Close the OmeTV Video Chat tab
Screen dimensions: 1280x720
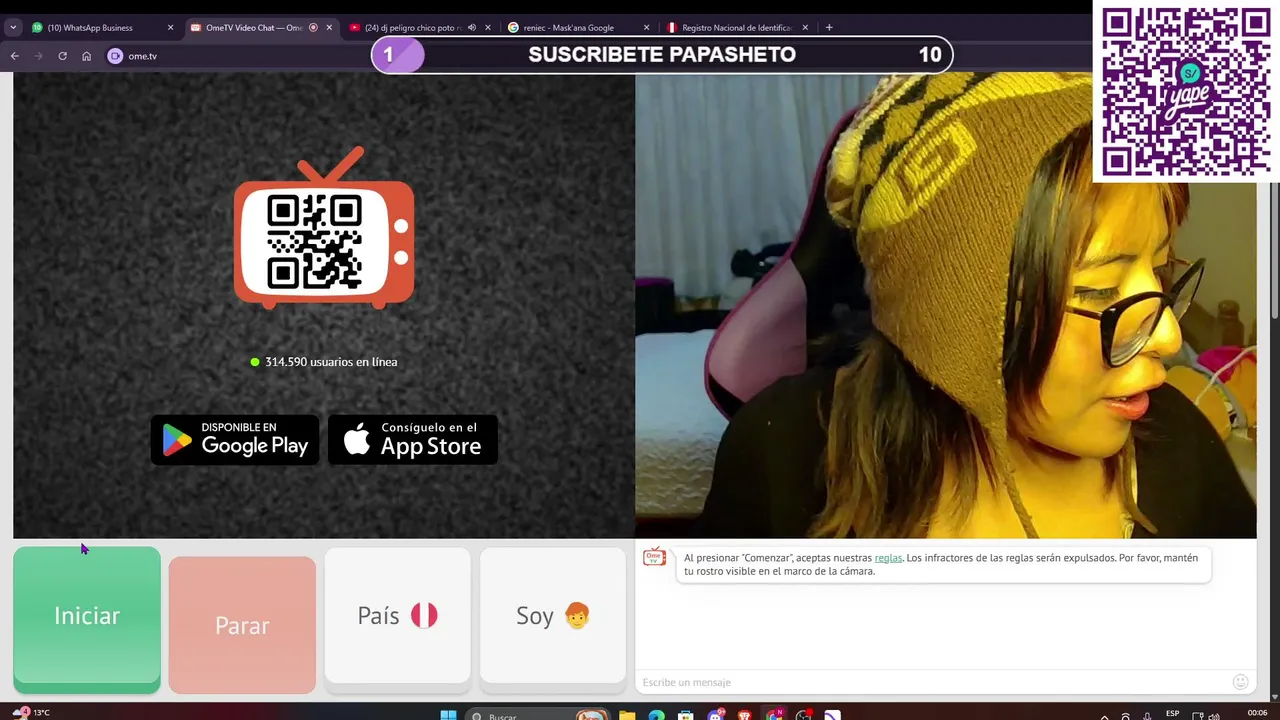pyautogui.click(x=329, y=28)
